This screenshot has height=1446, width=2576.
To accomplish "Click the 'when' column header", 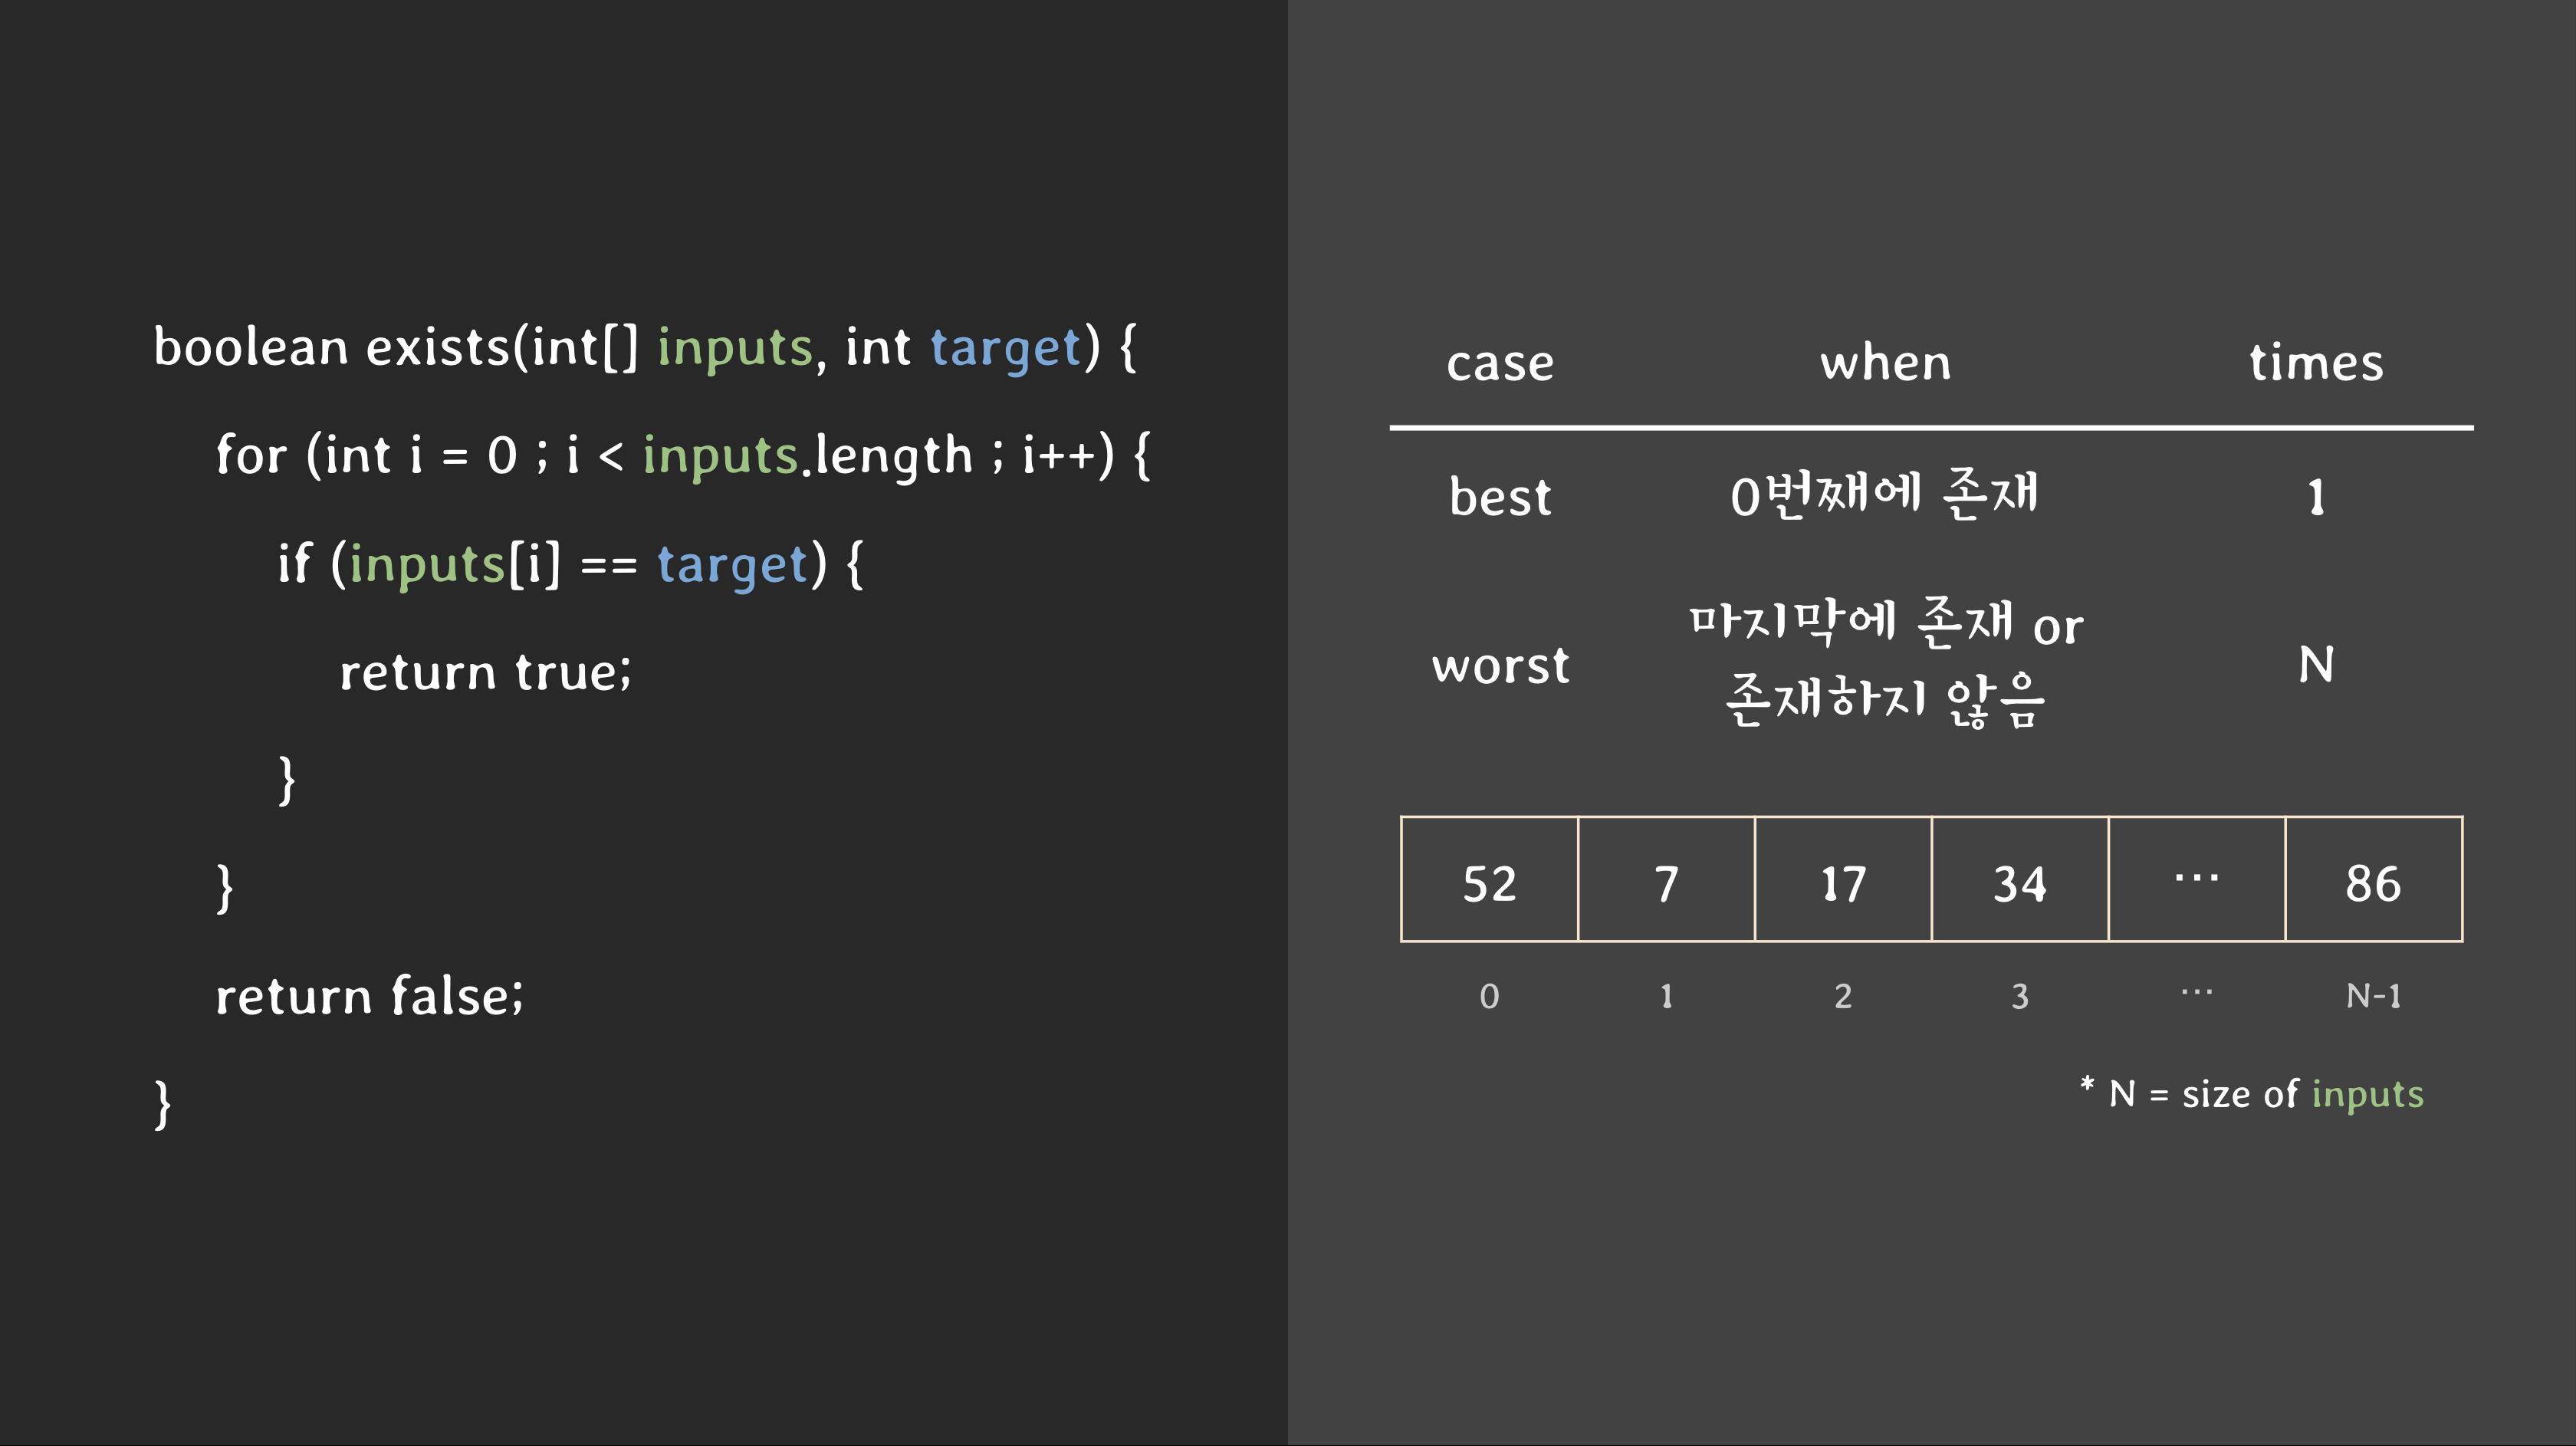I will click(1885, 362).
